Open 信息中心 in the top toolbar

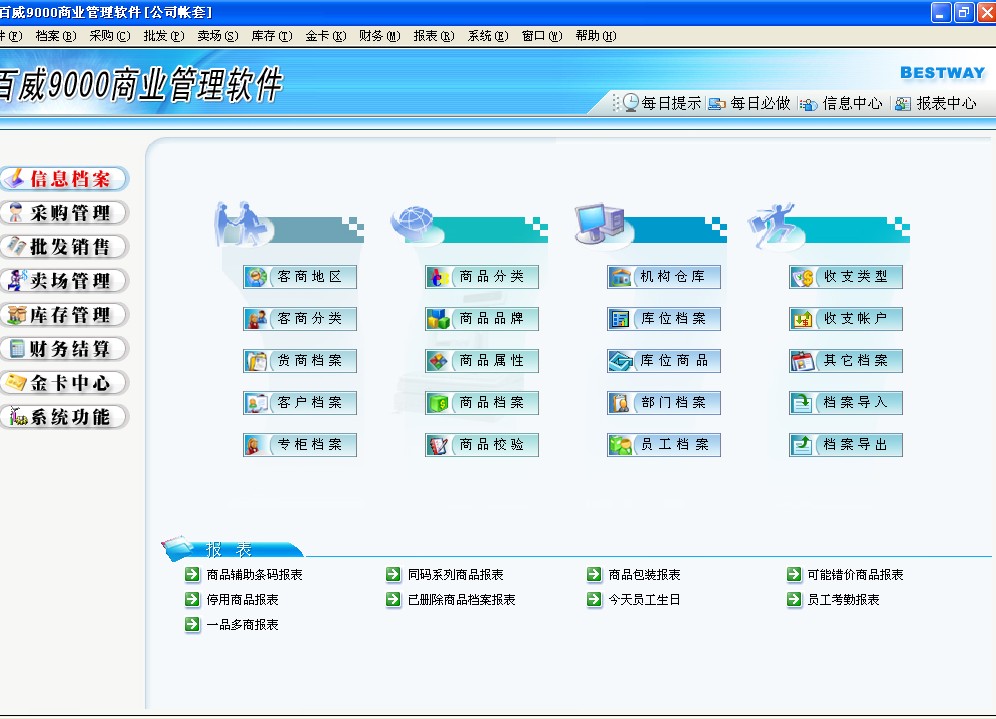(842, 103)
